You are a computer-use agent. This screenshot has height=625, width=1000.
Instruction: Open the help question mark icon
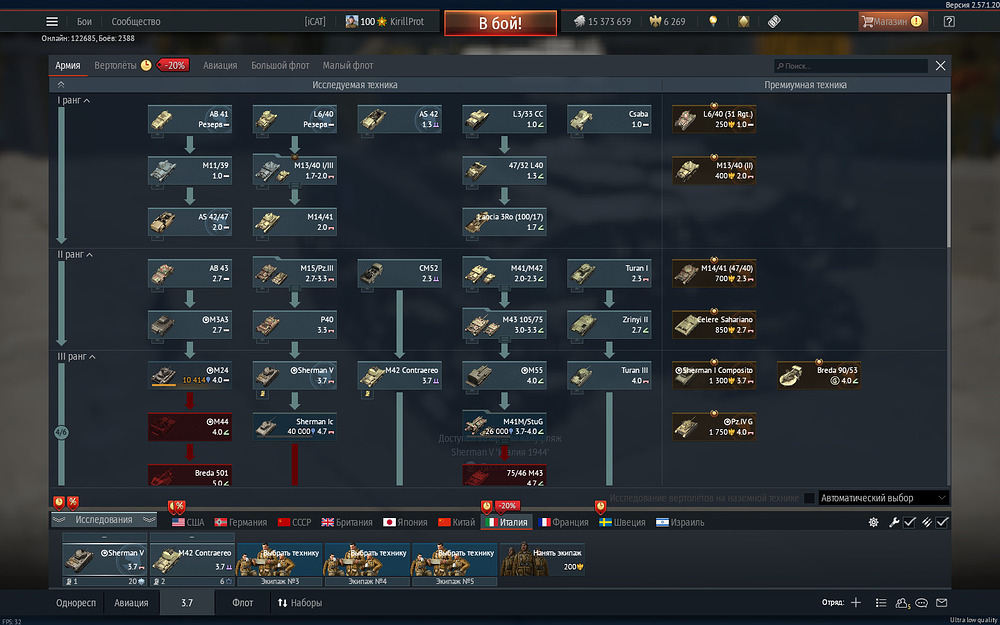[x=949, y=22]
